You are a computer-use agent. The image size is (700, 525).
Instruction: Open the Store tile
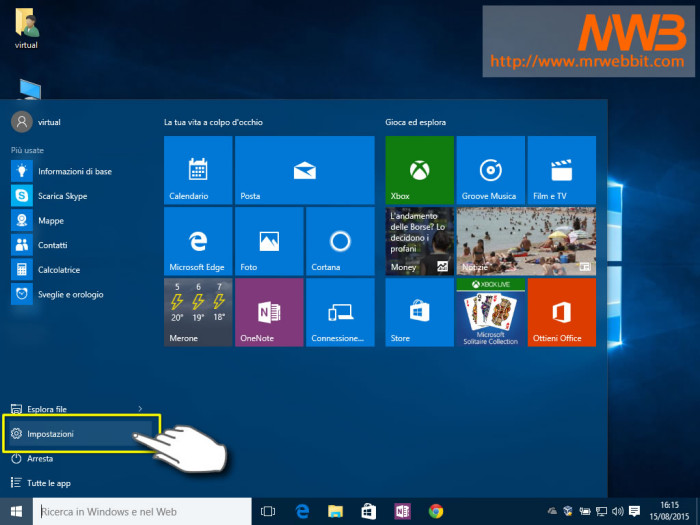click(419, 312)
